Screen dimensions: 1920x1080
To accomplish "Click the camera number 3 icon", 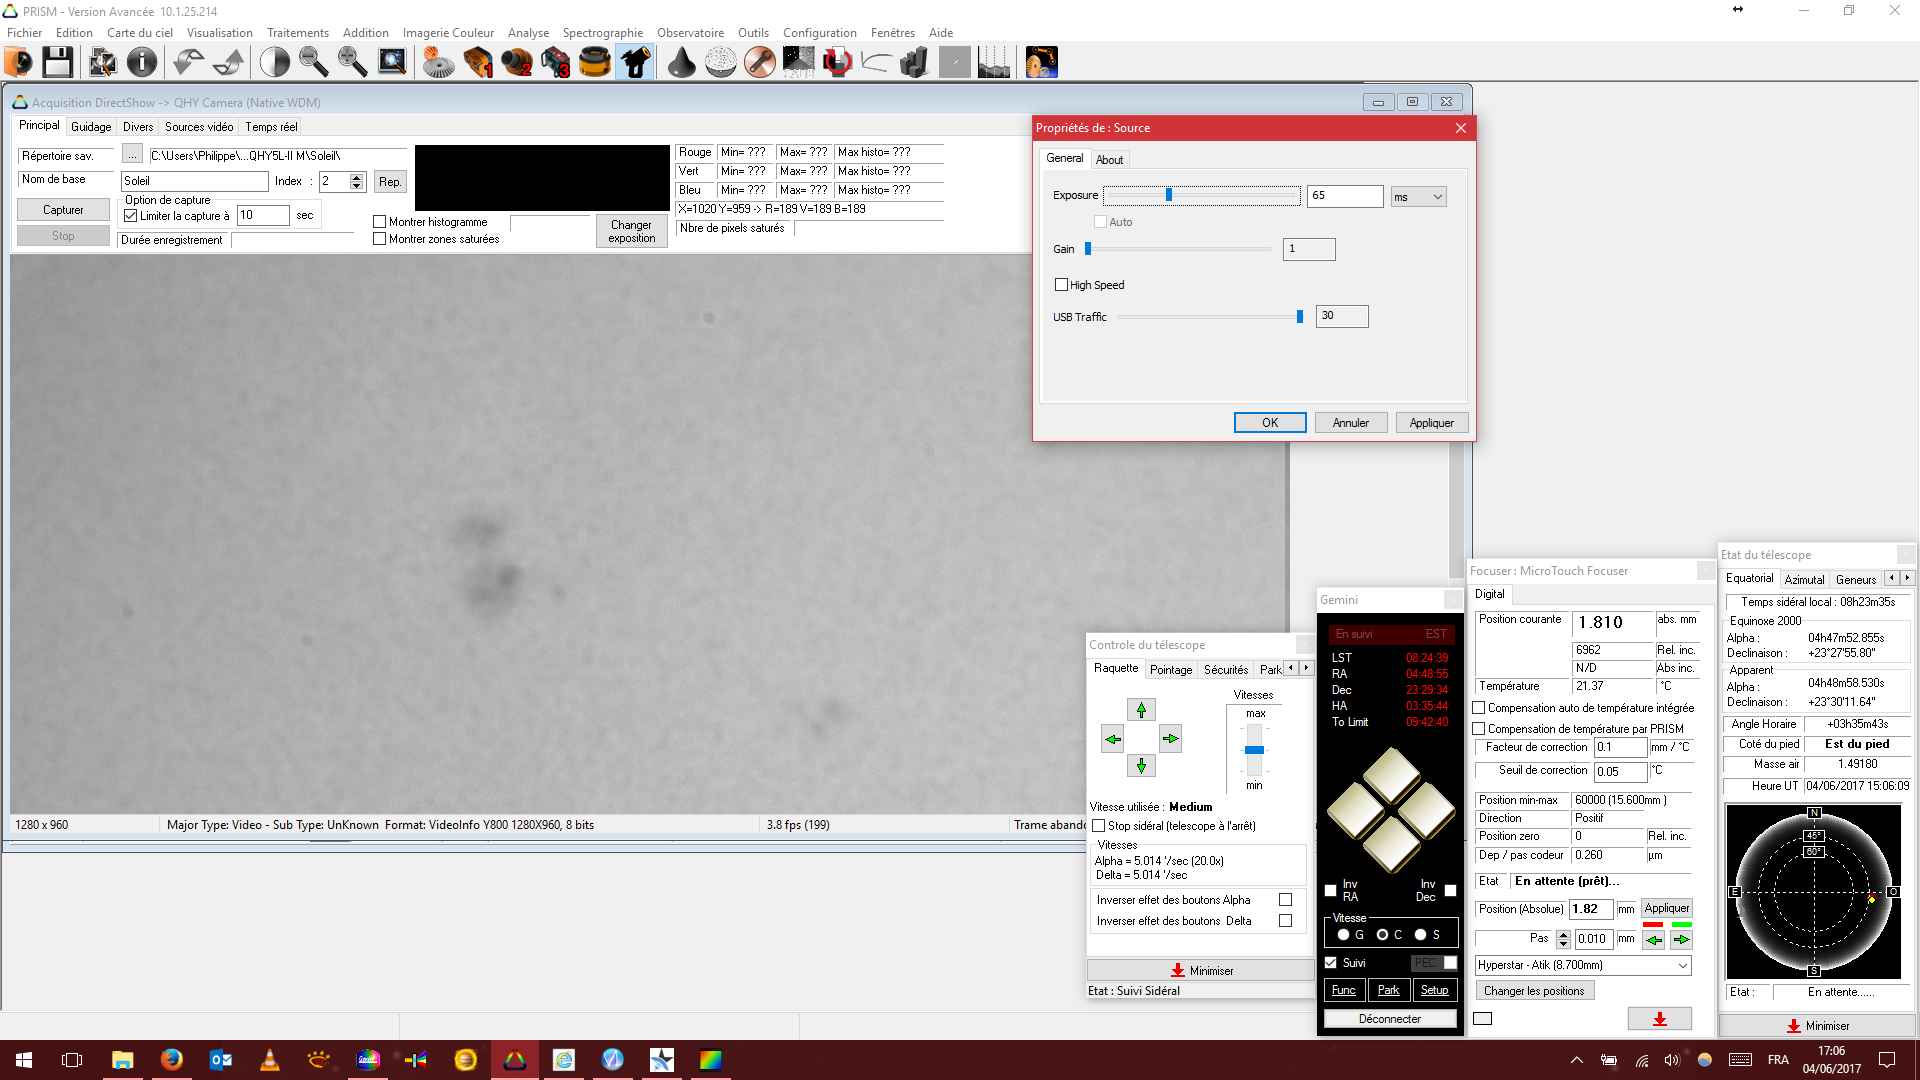I will (556, 62).
